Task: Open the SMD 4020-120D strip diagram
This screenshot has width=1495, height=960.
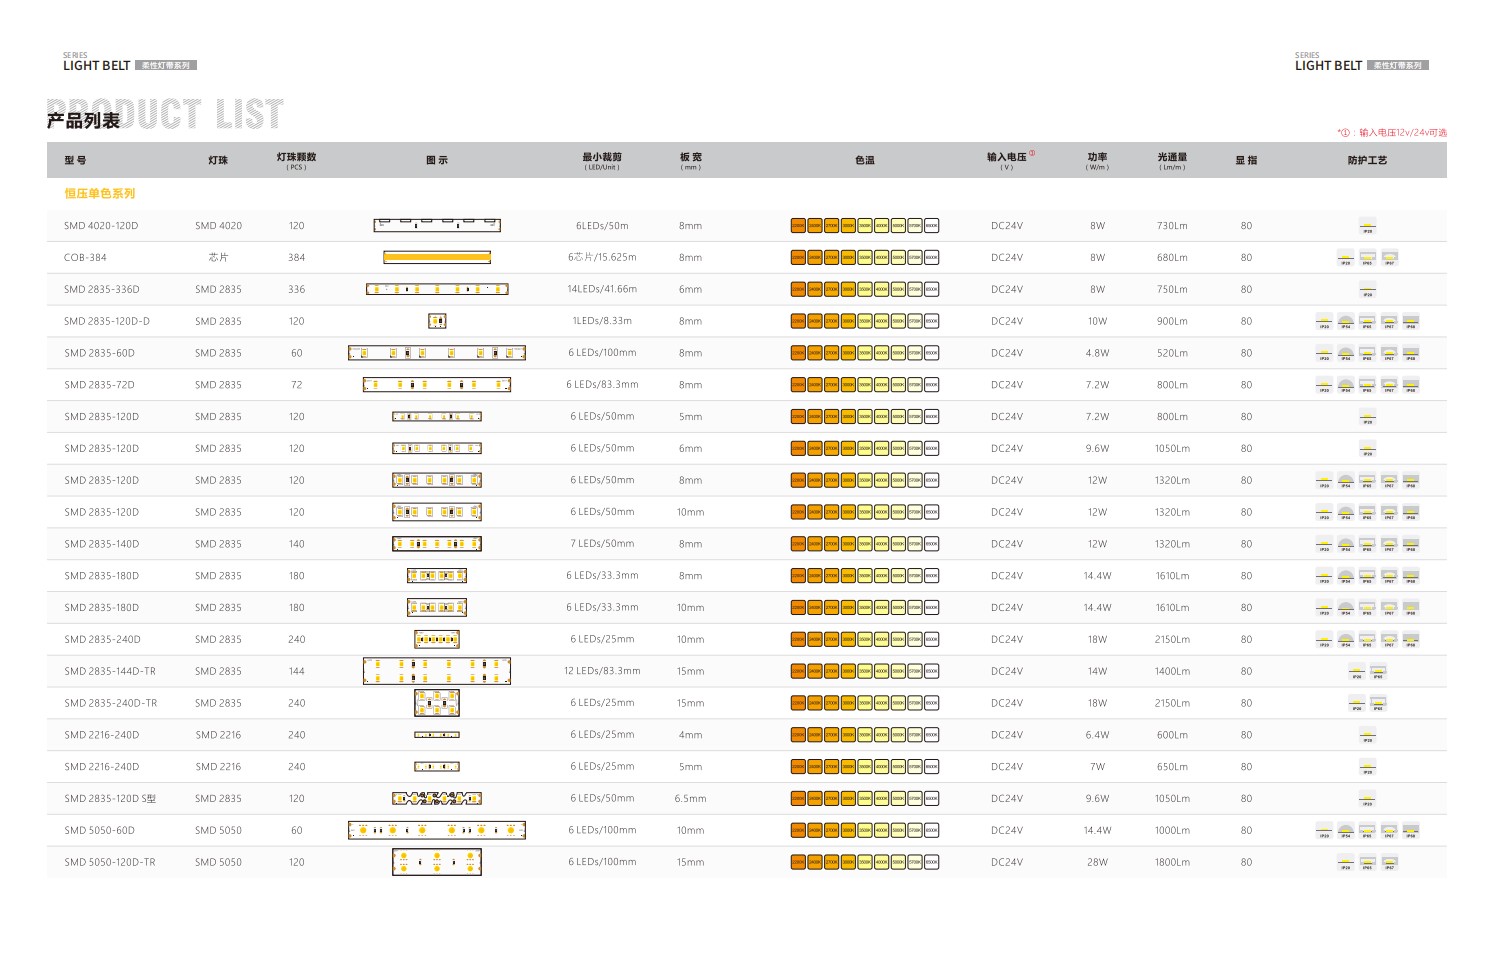Action: point(437,225)
